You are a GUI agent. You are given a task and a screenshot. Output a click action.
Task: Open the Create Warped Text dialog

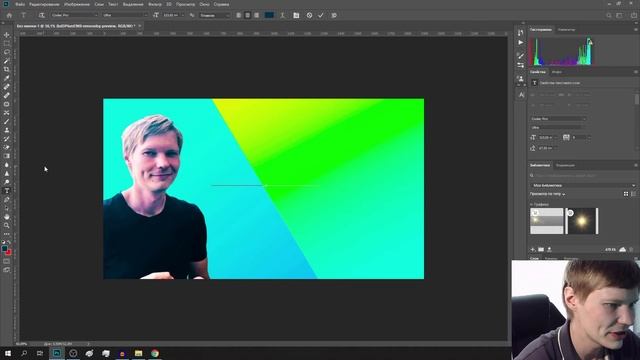click(x=282, y=15)
